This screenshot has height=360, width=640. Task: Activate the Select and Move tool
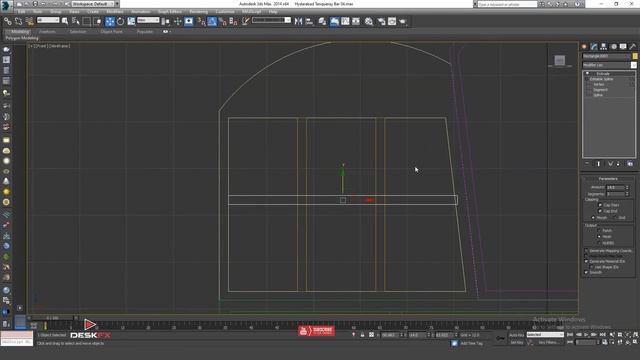(x=110, y=21)
